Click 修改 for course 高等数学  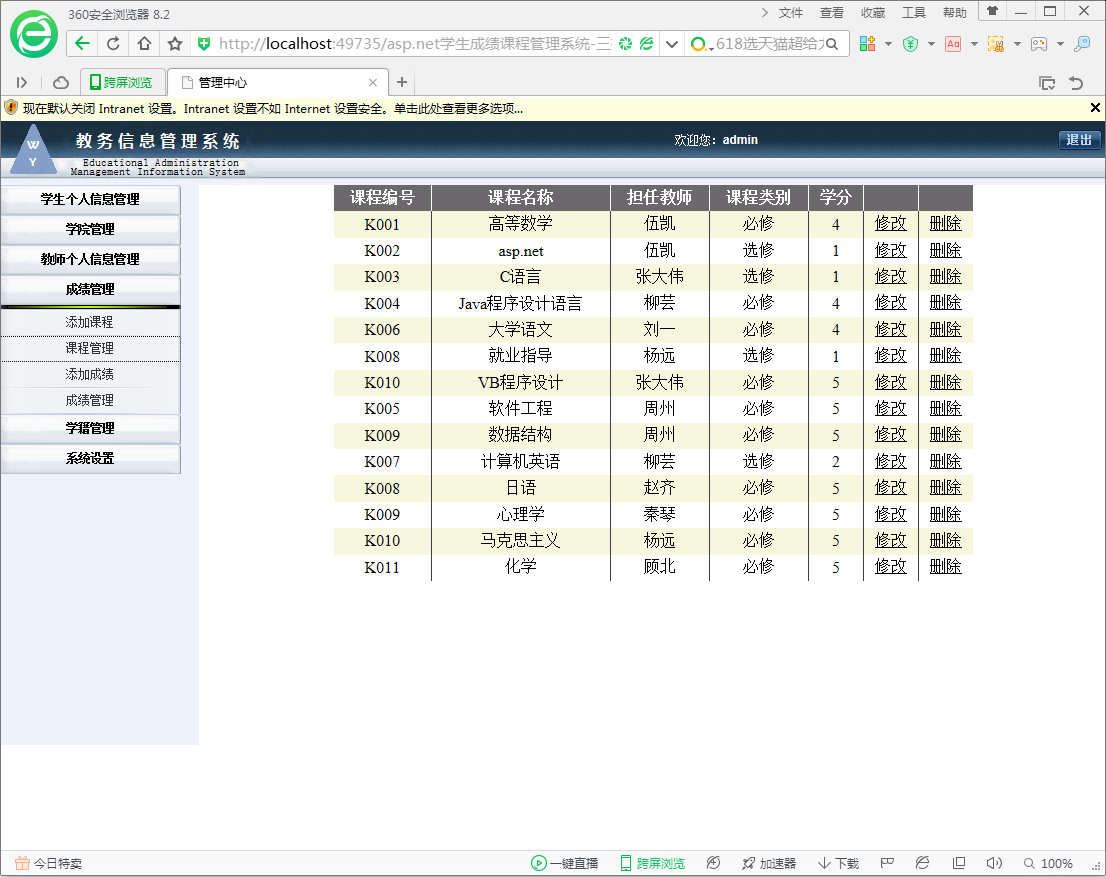coord(890,224)
